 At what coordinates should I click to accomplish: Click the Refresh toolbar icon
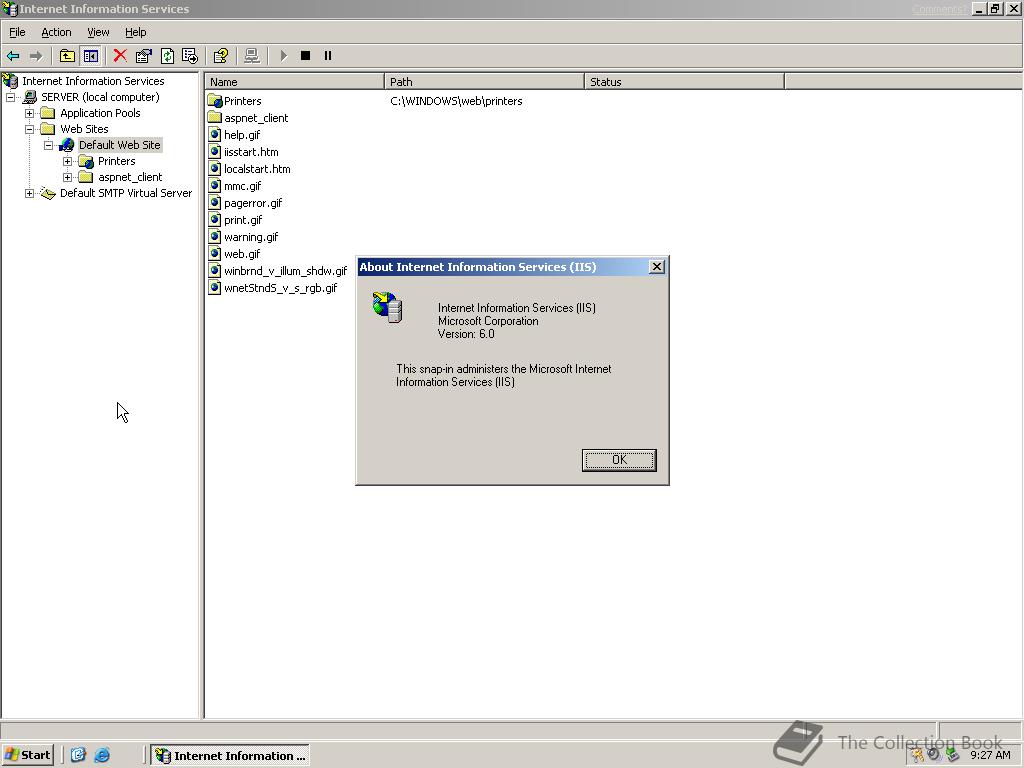pyautogui.click(x=167, y=56)
